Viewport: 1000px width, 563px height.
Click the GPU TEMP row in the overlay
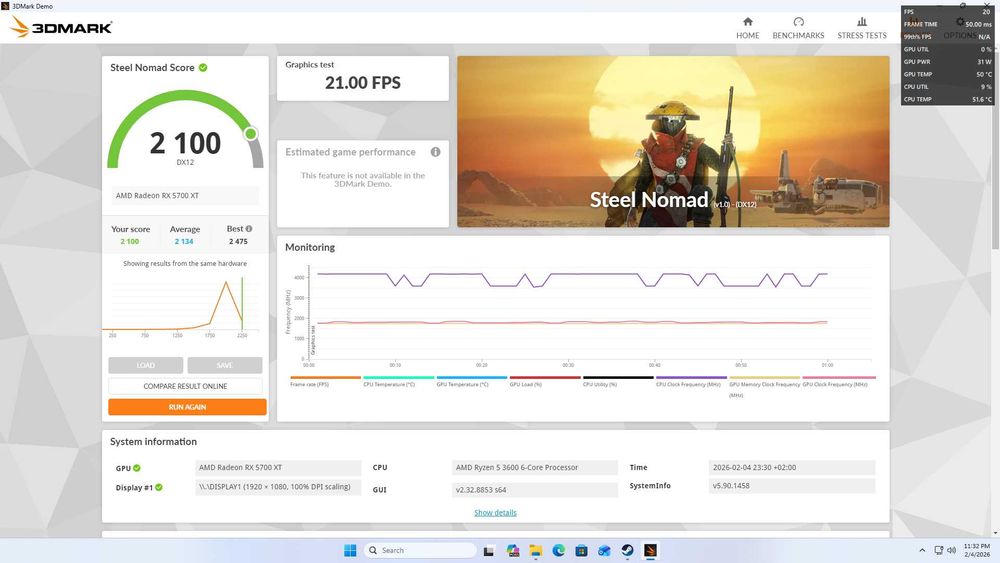947,74
